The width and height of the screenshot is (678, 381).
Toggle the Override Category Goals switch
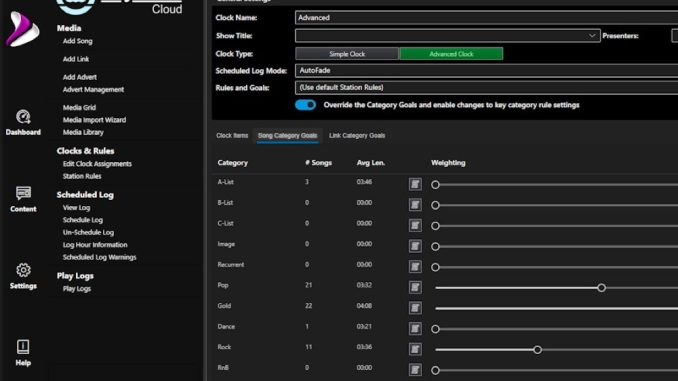(x=305, y=105)
